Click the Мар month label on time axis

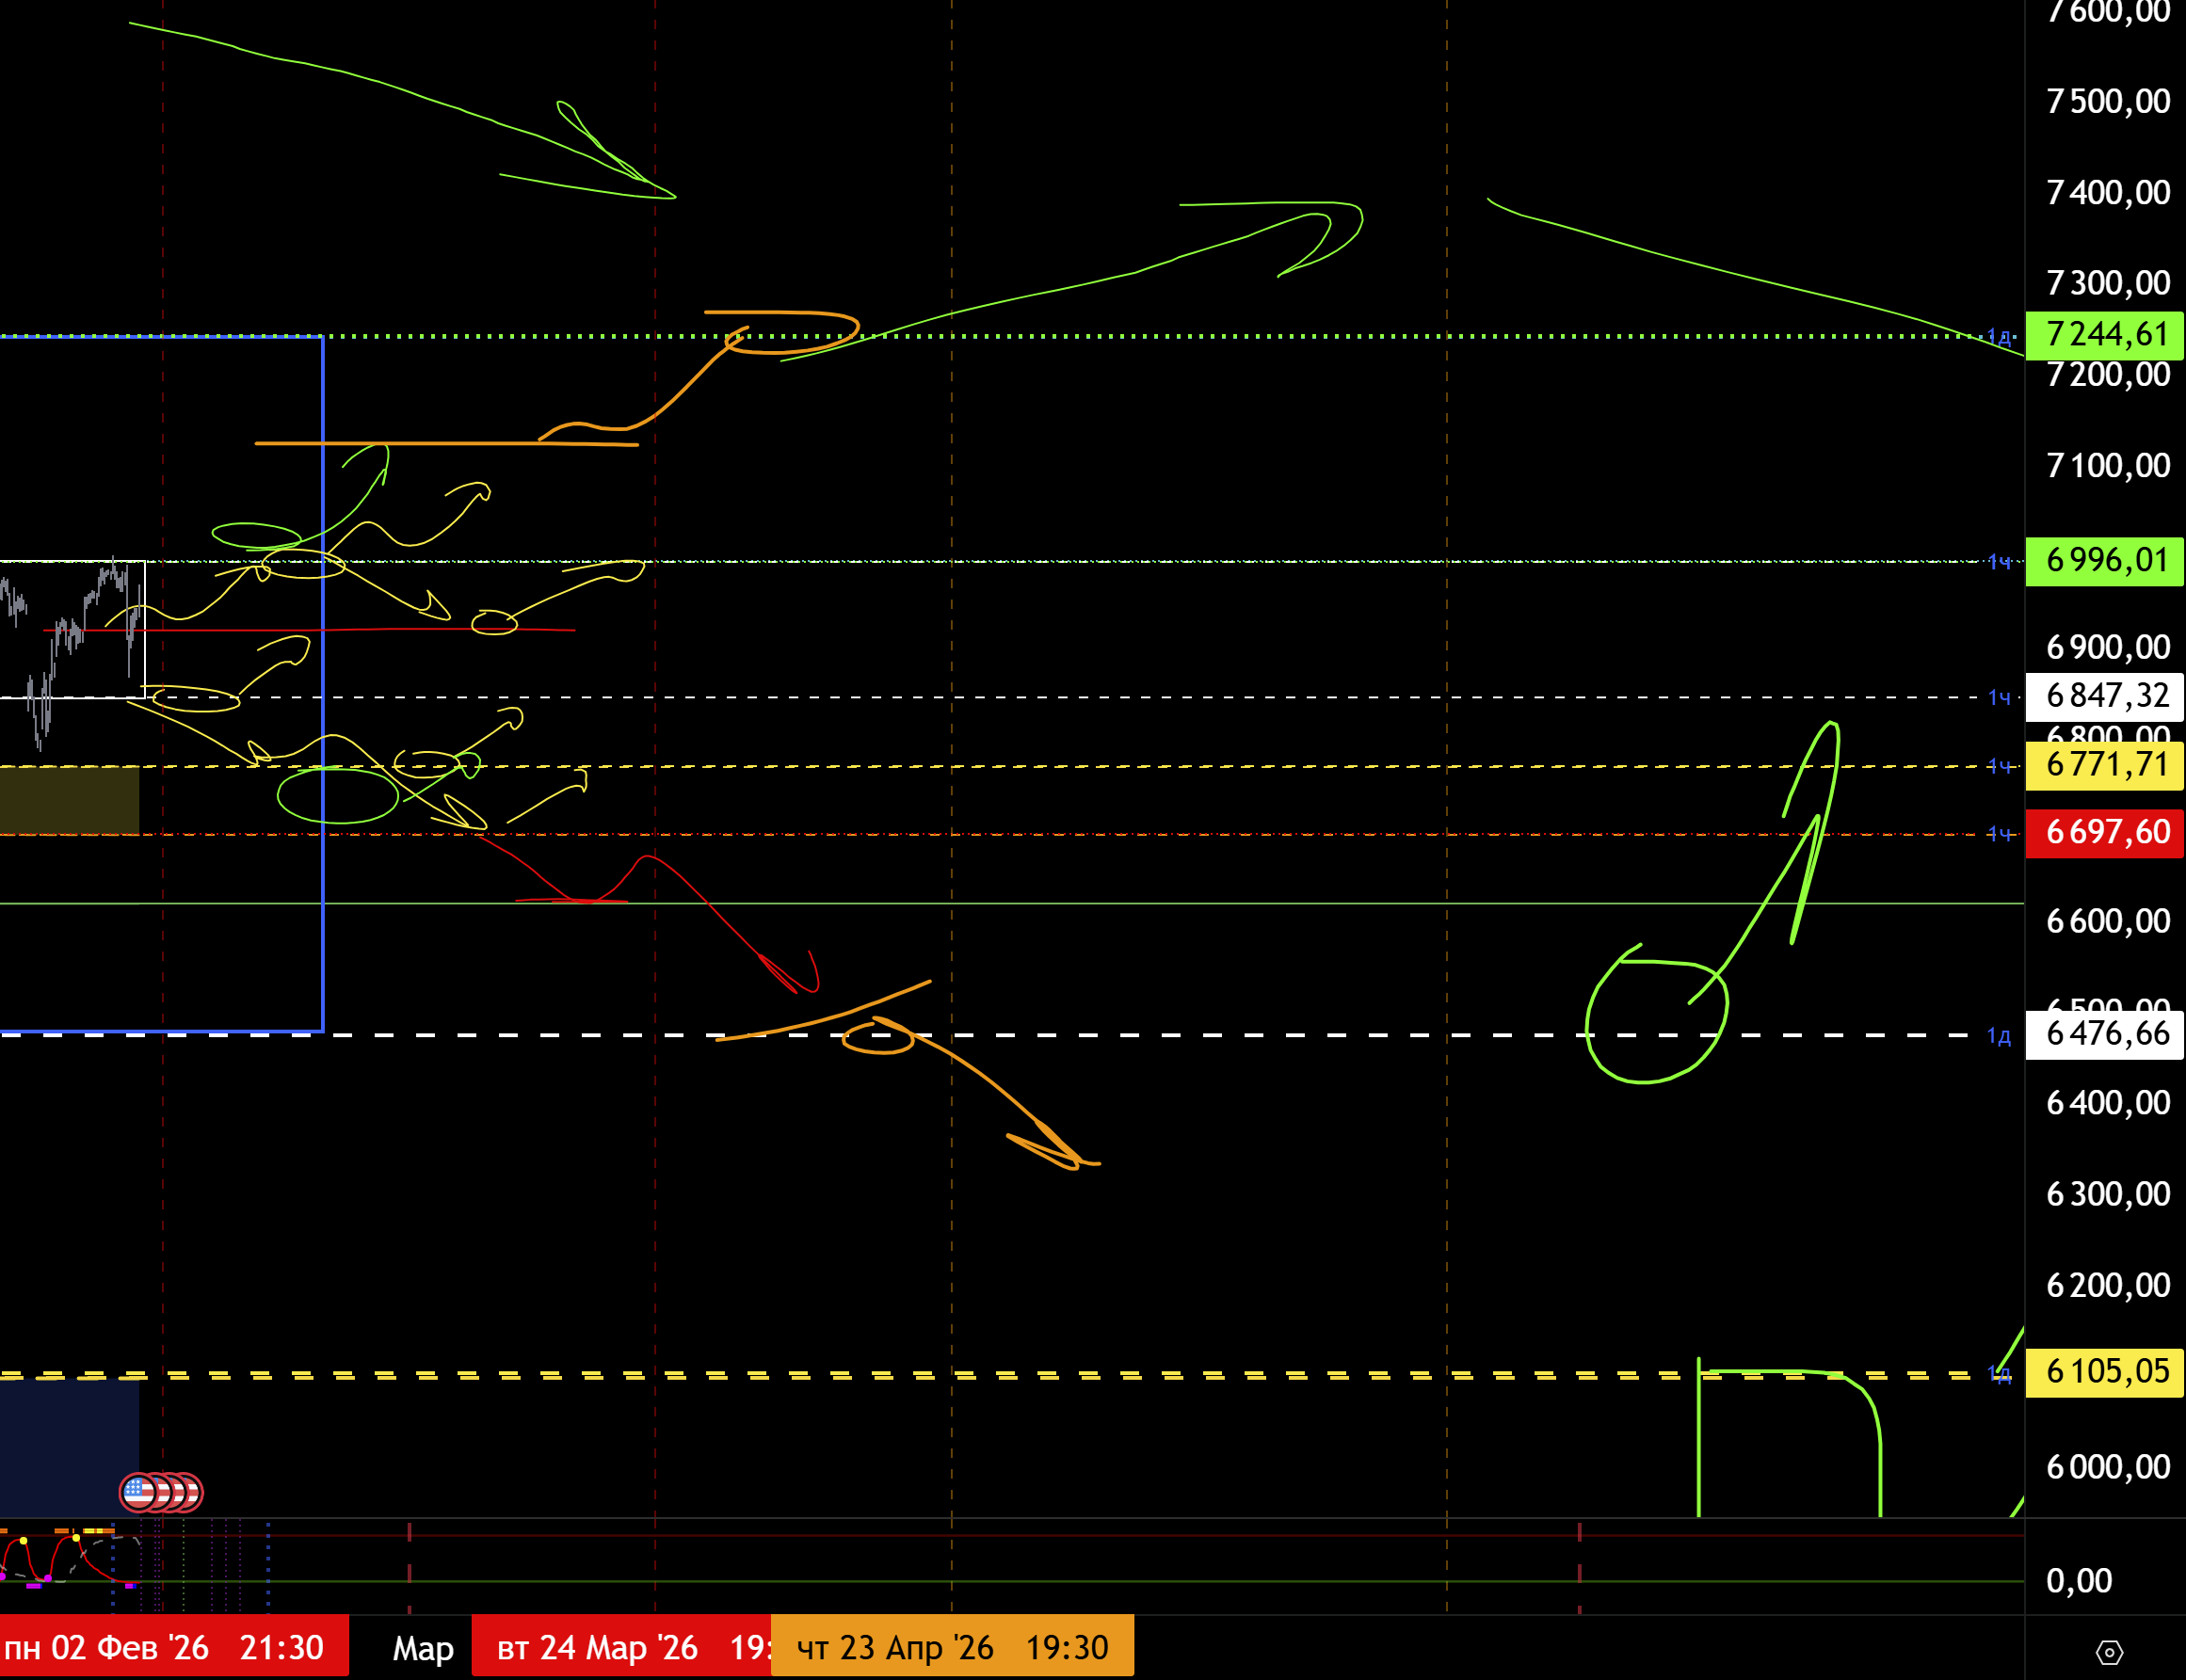[x=423, y=1648]
